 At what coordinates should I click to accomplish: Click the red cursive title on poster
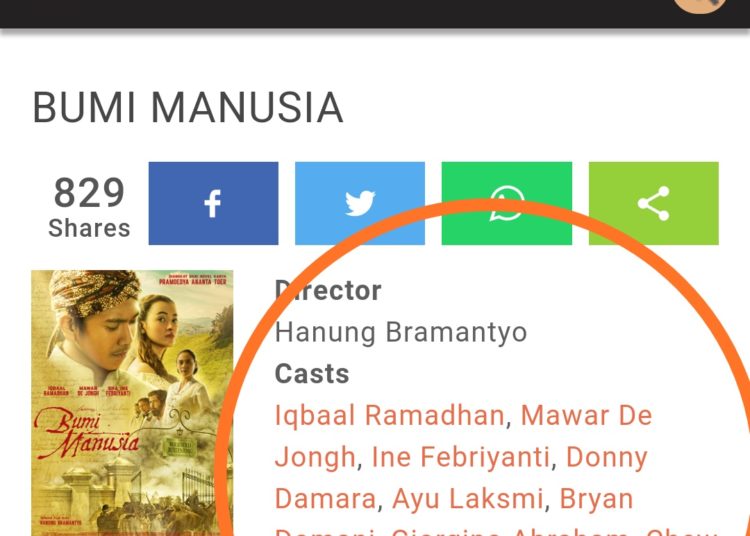pos(88,434)
